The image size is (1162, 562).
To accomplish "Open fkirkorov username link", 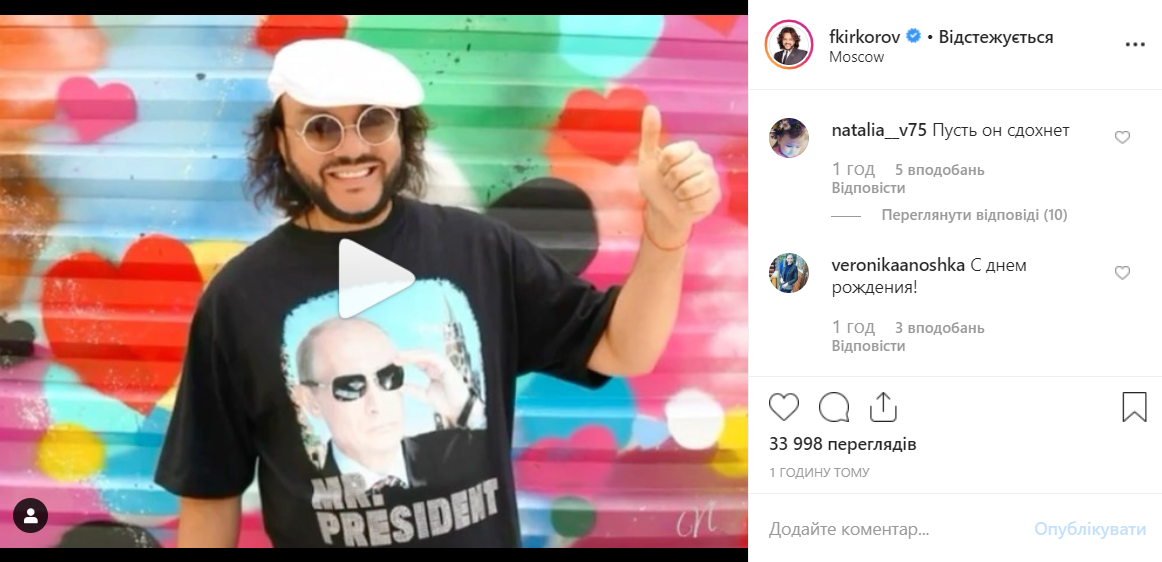I will point(864,37).
